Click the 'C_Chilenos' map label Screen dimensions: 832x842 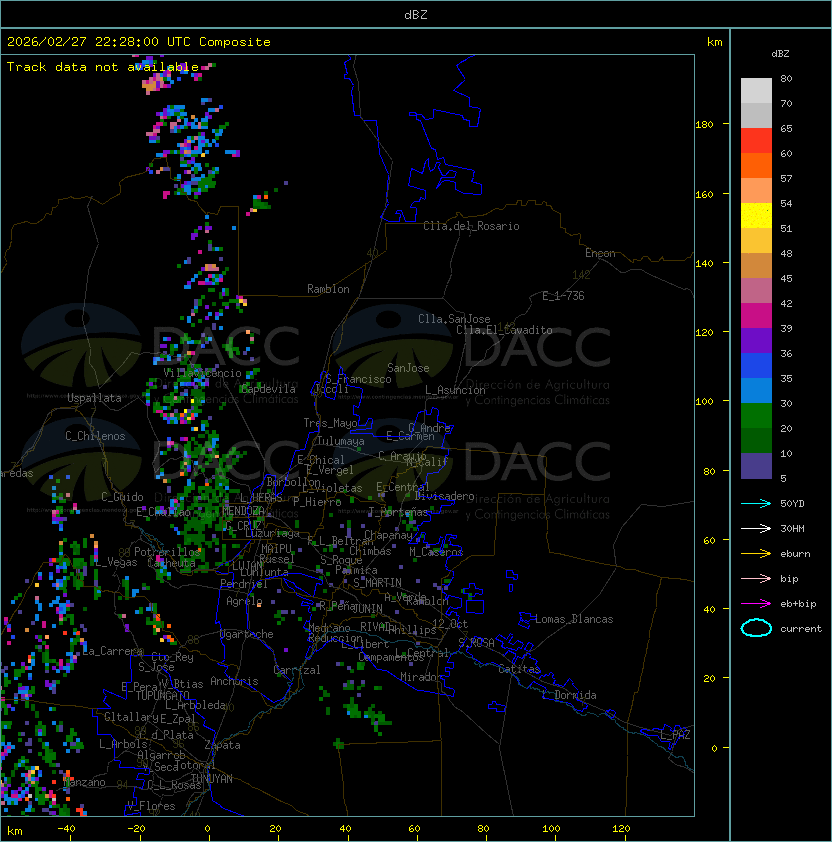(95, 436)
